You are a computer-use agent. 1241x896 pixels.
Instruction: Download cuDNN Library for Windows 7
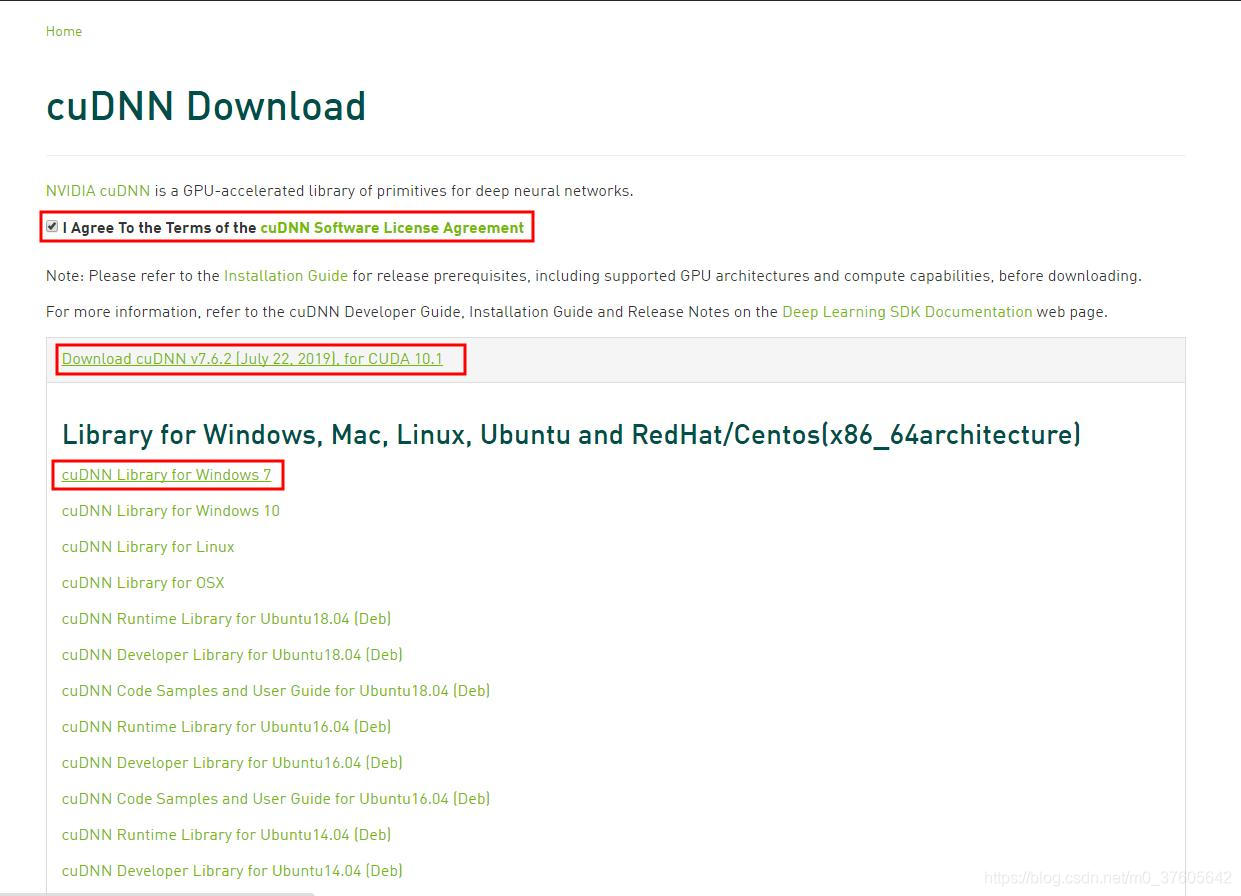(x=166, y=474)
